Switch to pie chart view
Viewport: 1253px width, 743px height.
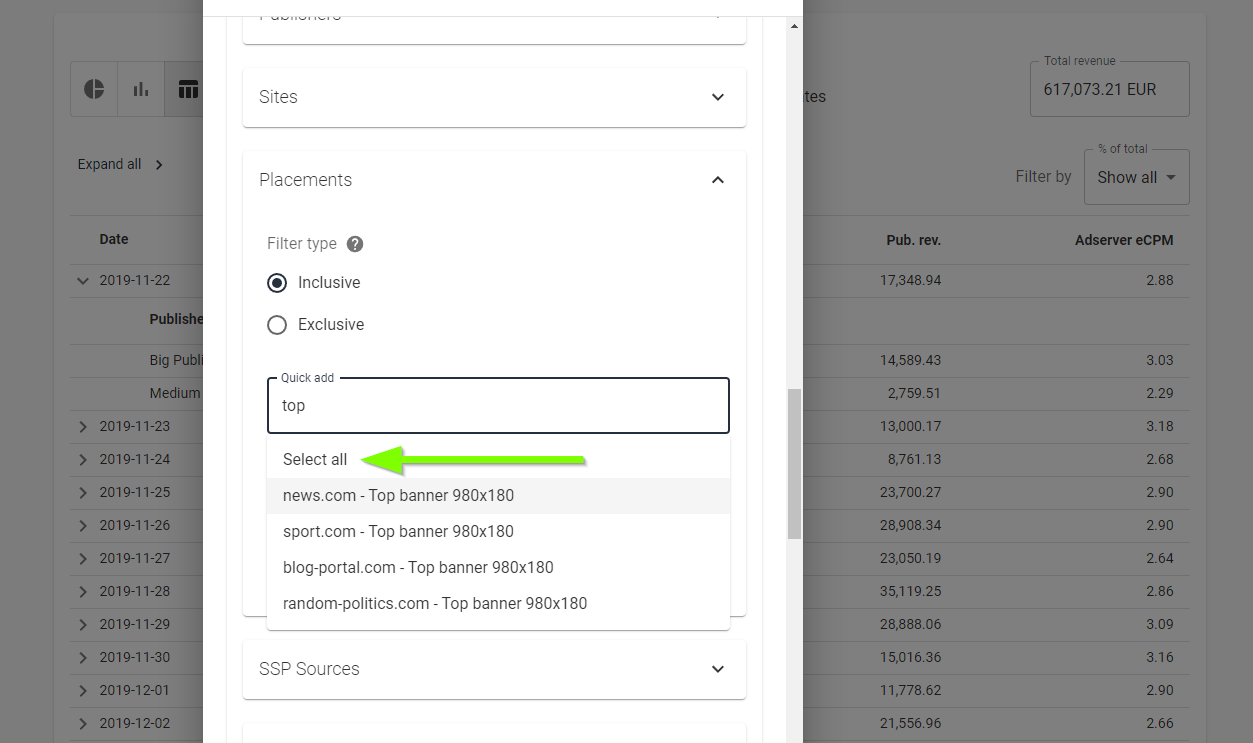point(94,89)
